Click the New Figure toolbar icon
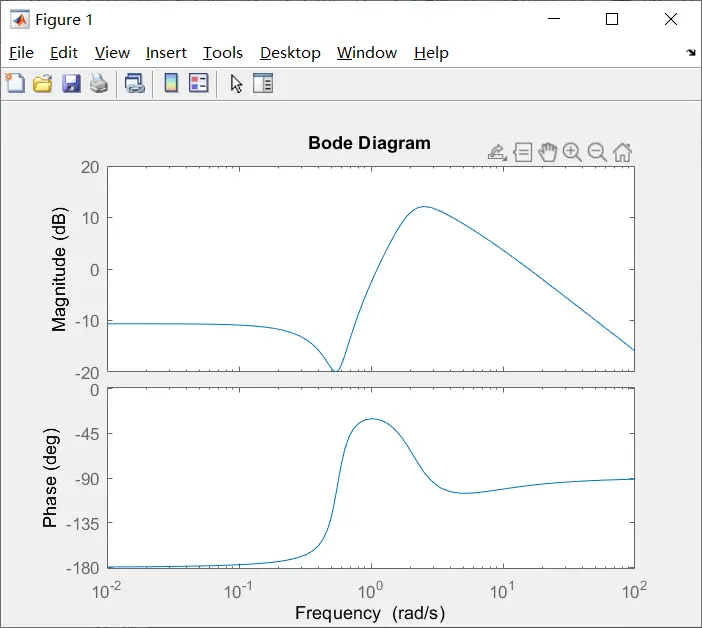The image size is (702, 628). coord(16,83)
